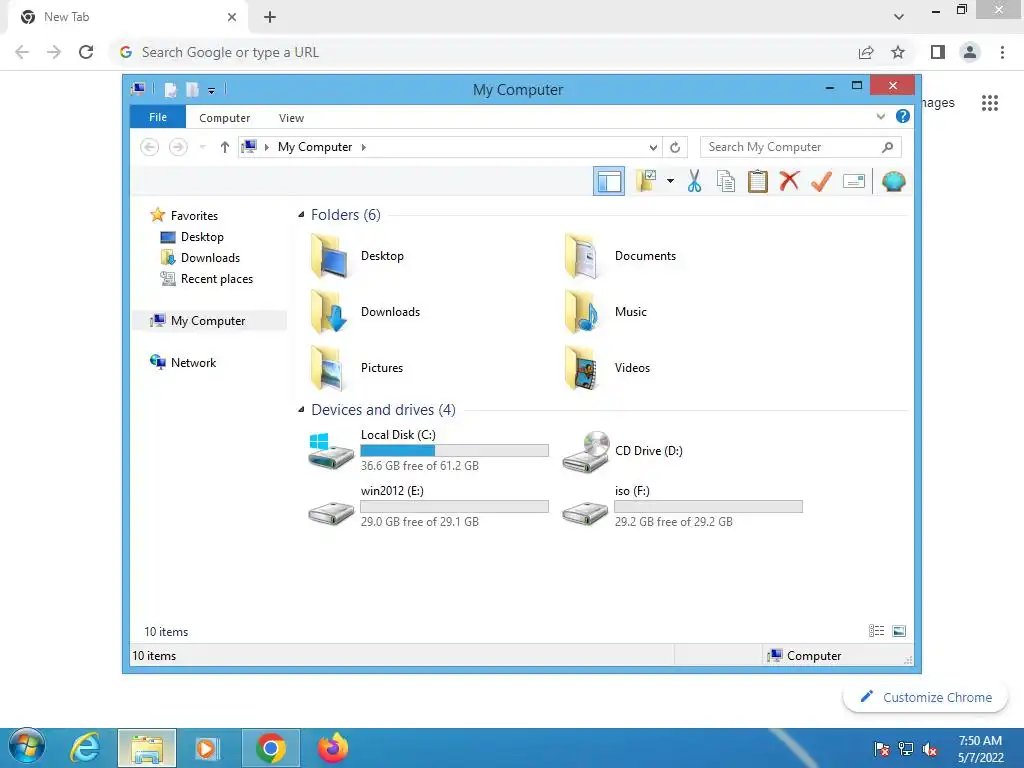Open the File ribbon tab
Image resolution: width=1024 pixels, height=768 pixels.
[158, 117]
